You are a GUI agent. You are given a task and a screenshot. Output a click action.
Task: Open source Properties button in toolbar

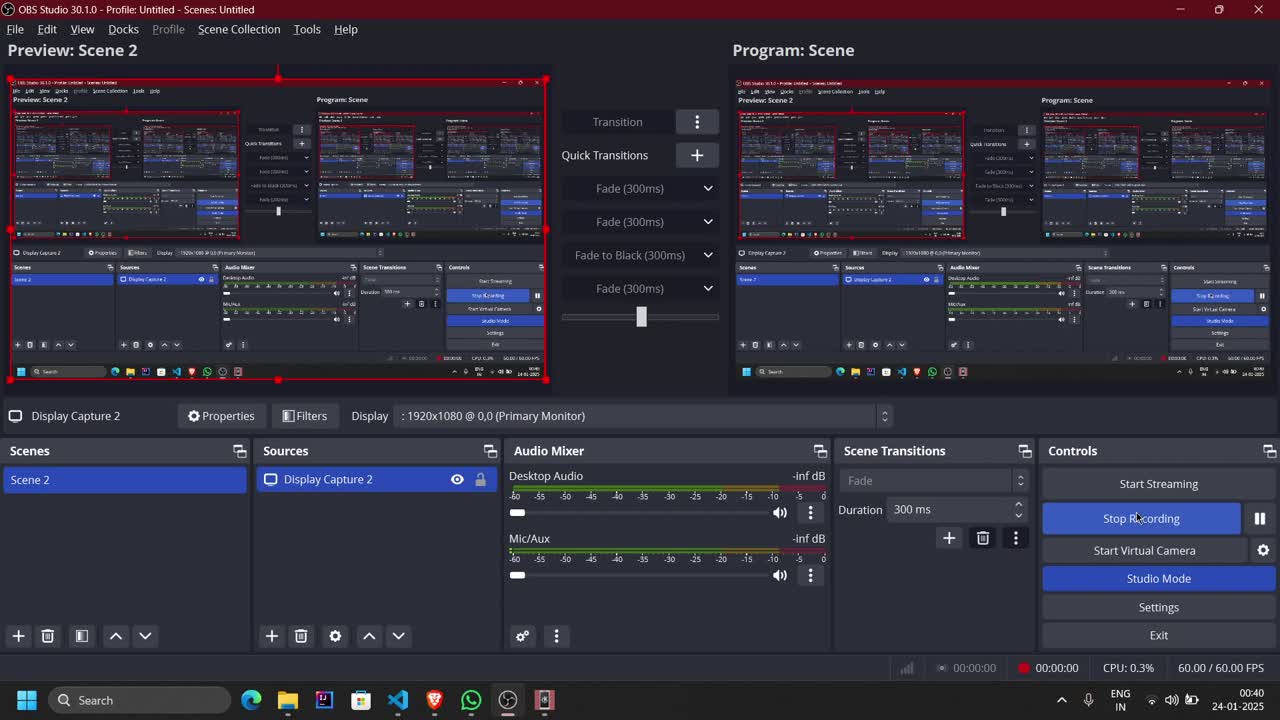pos(221,416)
